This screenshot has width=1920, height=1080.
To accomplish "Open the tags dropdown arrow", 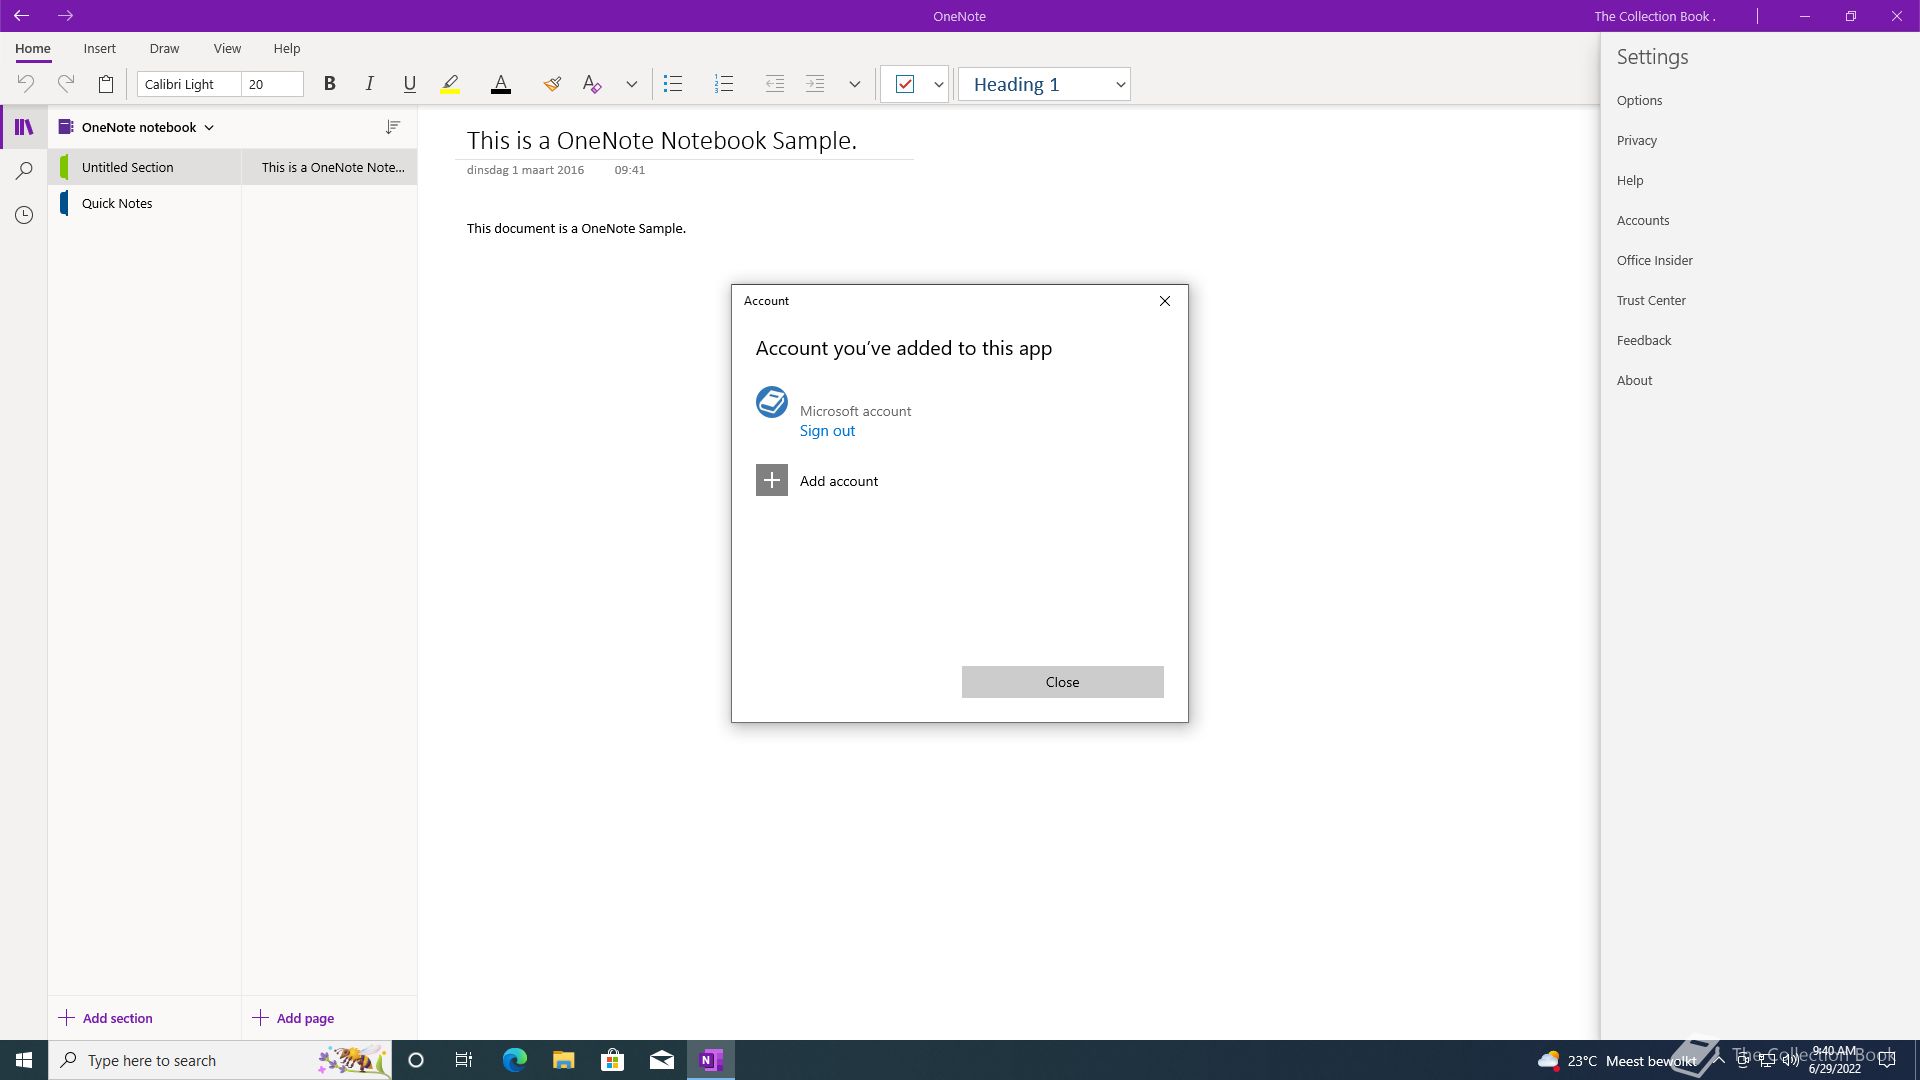I will coord(939,84).
